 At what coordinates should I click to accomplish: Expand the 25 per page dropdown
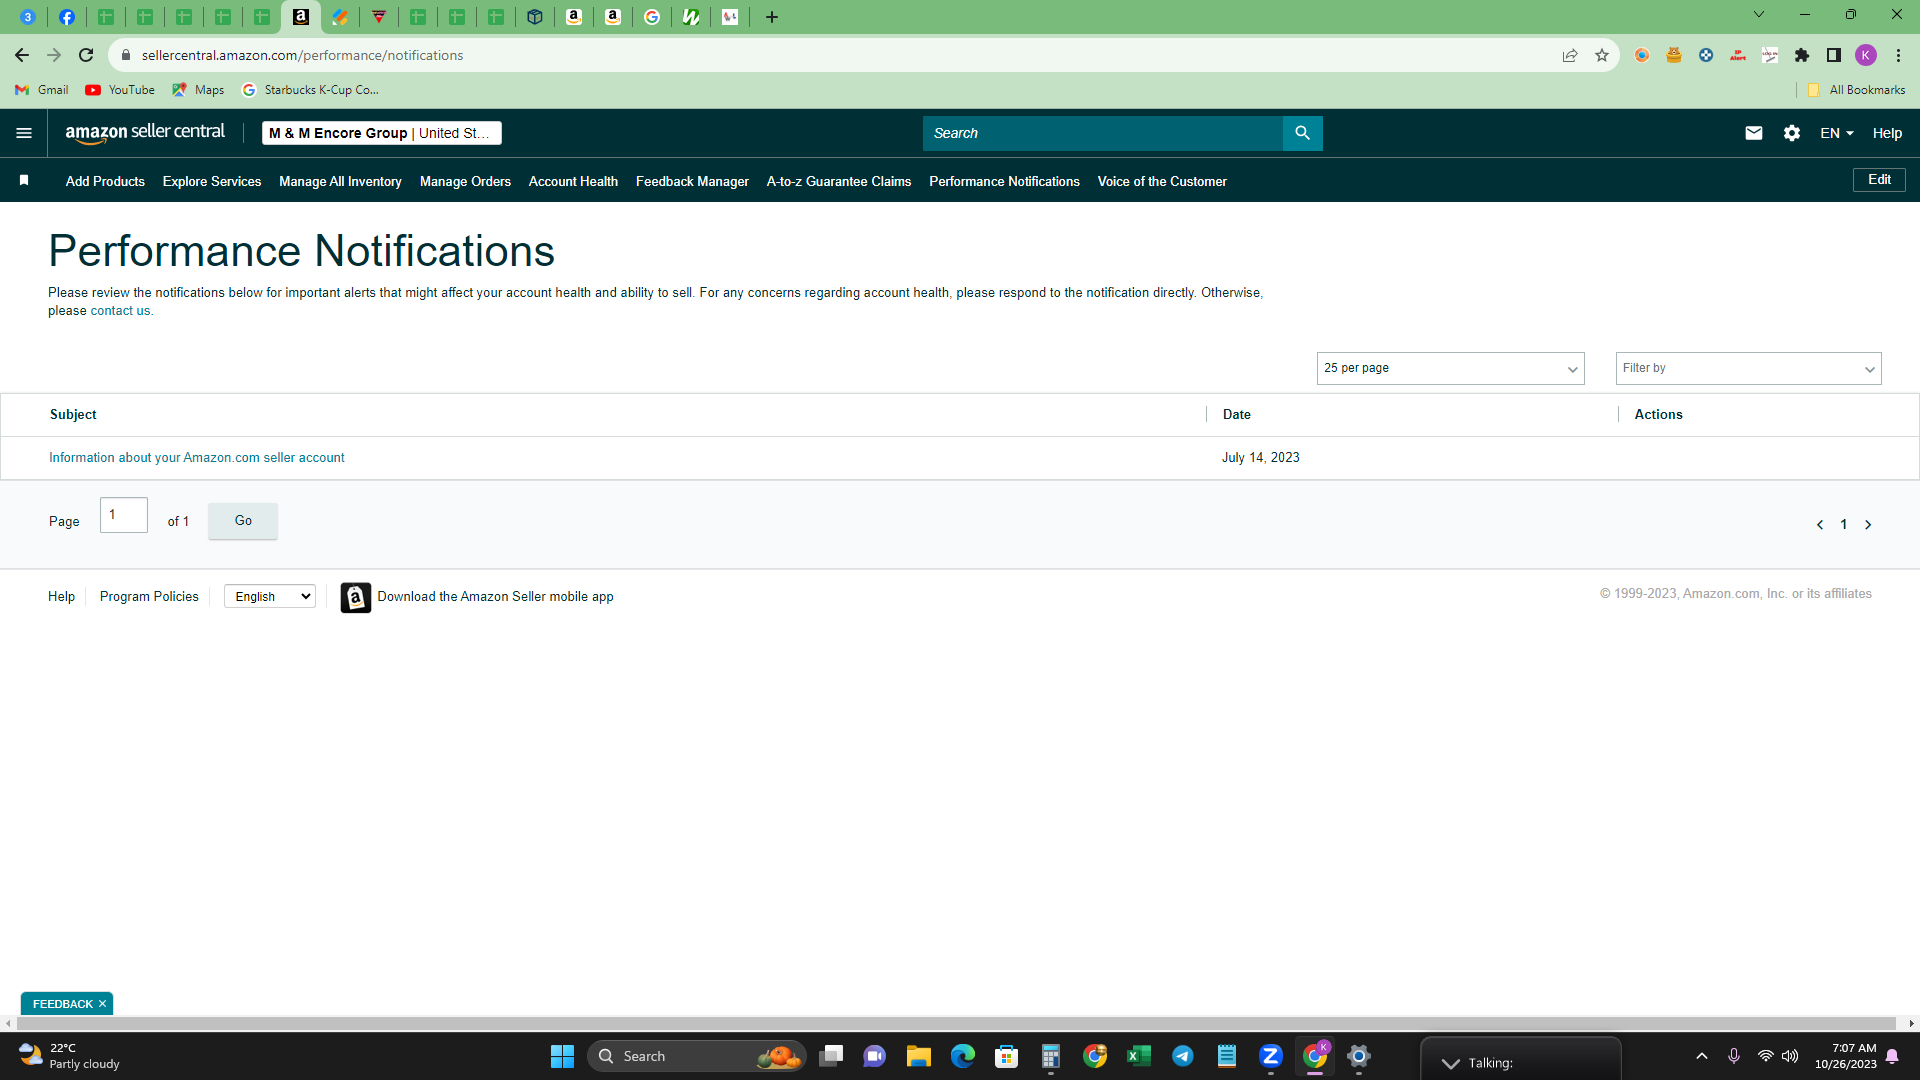pyautogui.click(x=1450, y=368)
